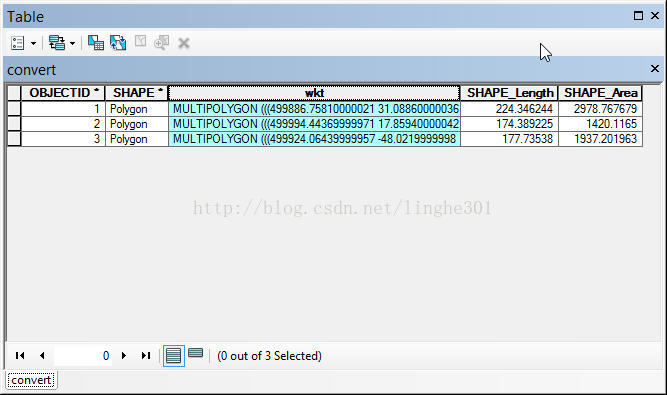Click SHAPE_Length value 174.389225
Image resolution: width=667 pixels, height=395 pixels.
(x=509, y=124)
